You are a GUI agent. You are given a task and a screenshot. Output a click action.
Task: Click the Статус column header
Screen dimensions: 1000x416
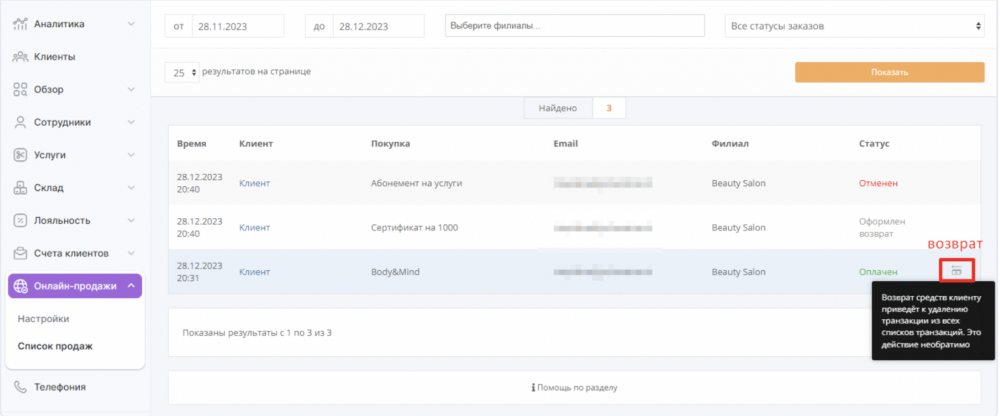point(874,144)
